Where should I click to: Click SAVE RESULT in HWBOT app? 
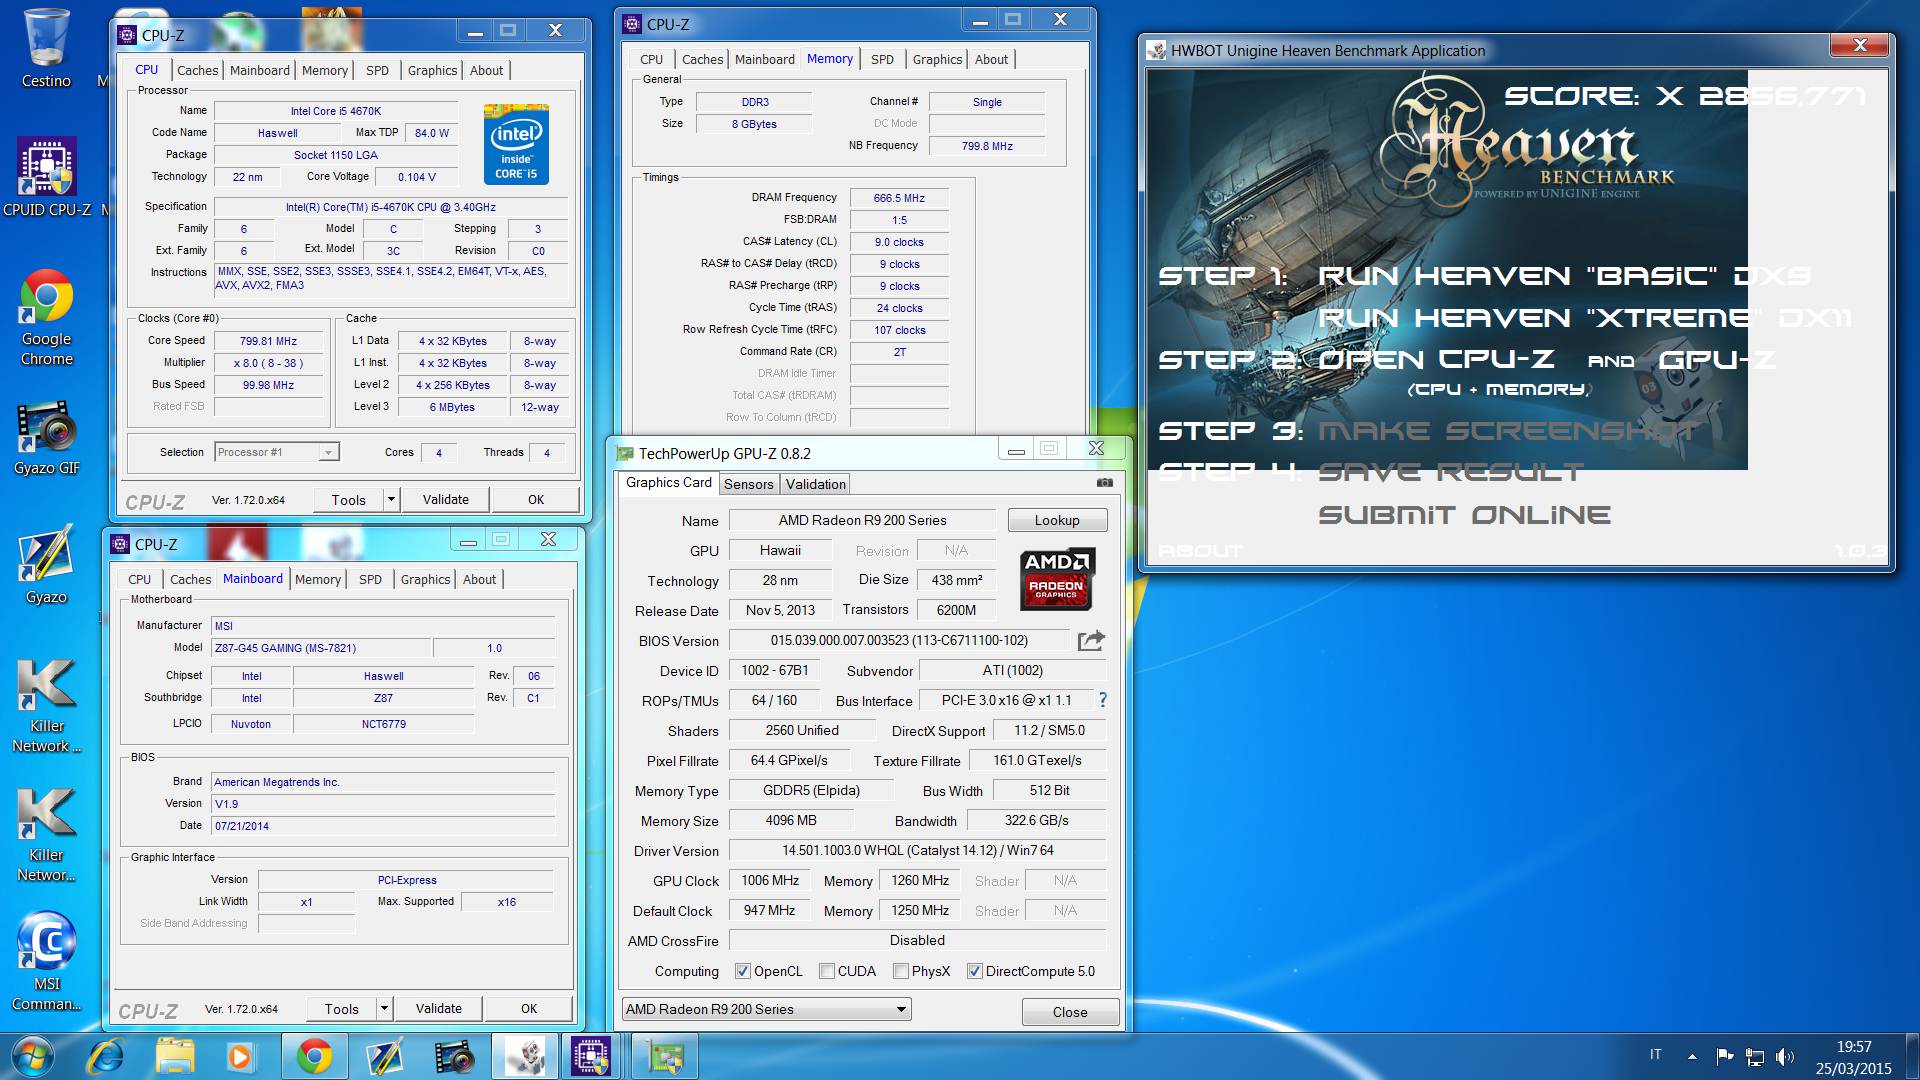(1450, 472)
